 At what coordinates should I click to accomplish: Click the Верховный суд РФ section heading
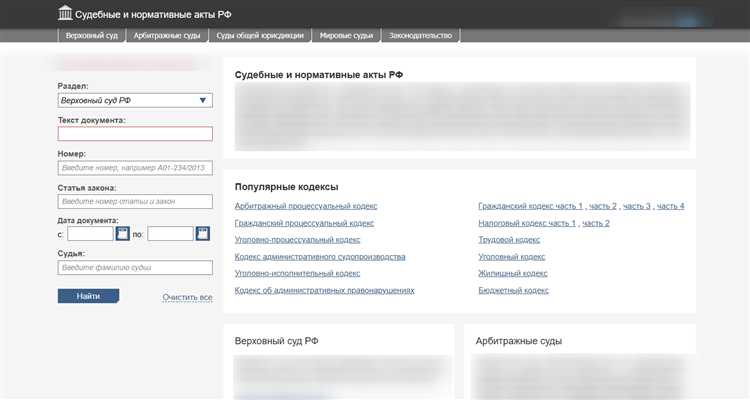[x=276, y=341]
